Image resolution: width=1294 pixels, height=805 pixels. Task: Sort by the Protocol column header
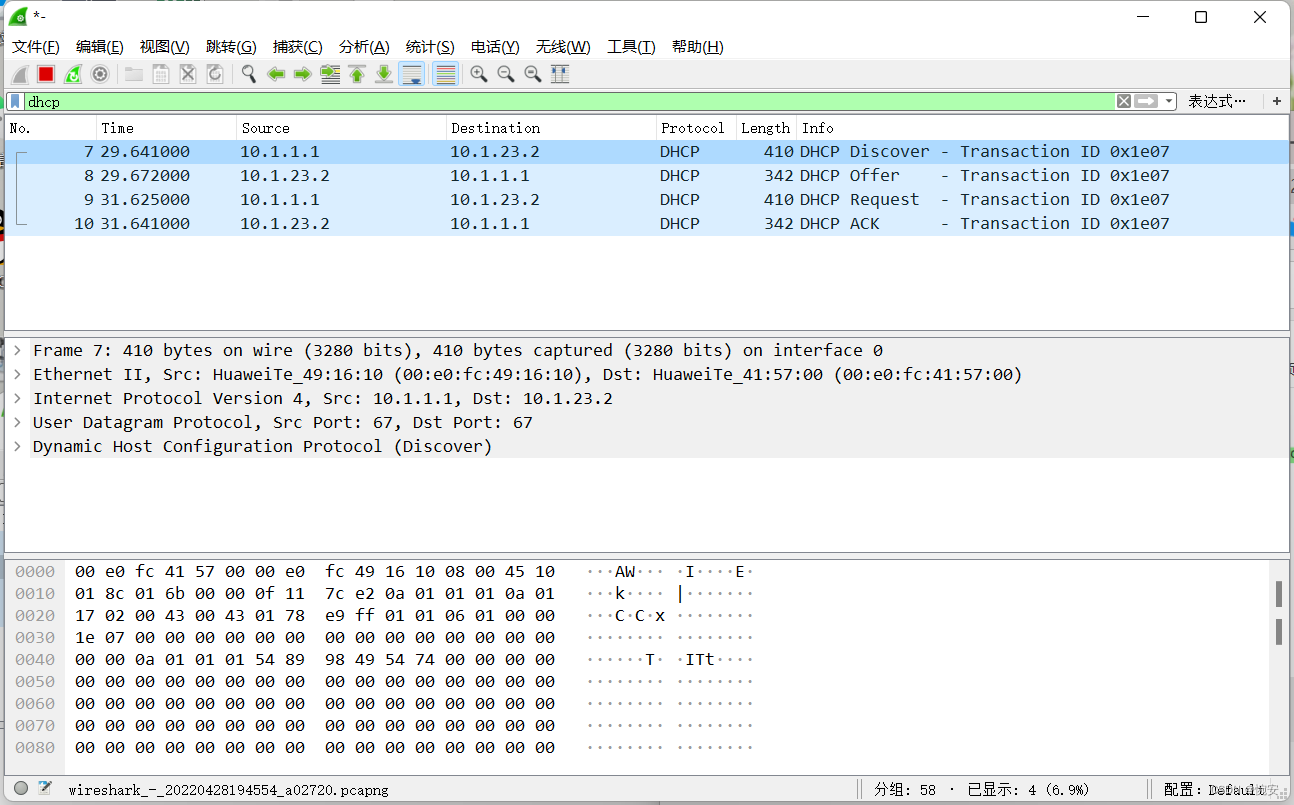tap(696, 128)
